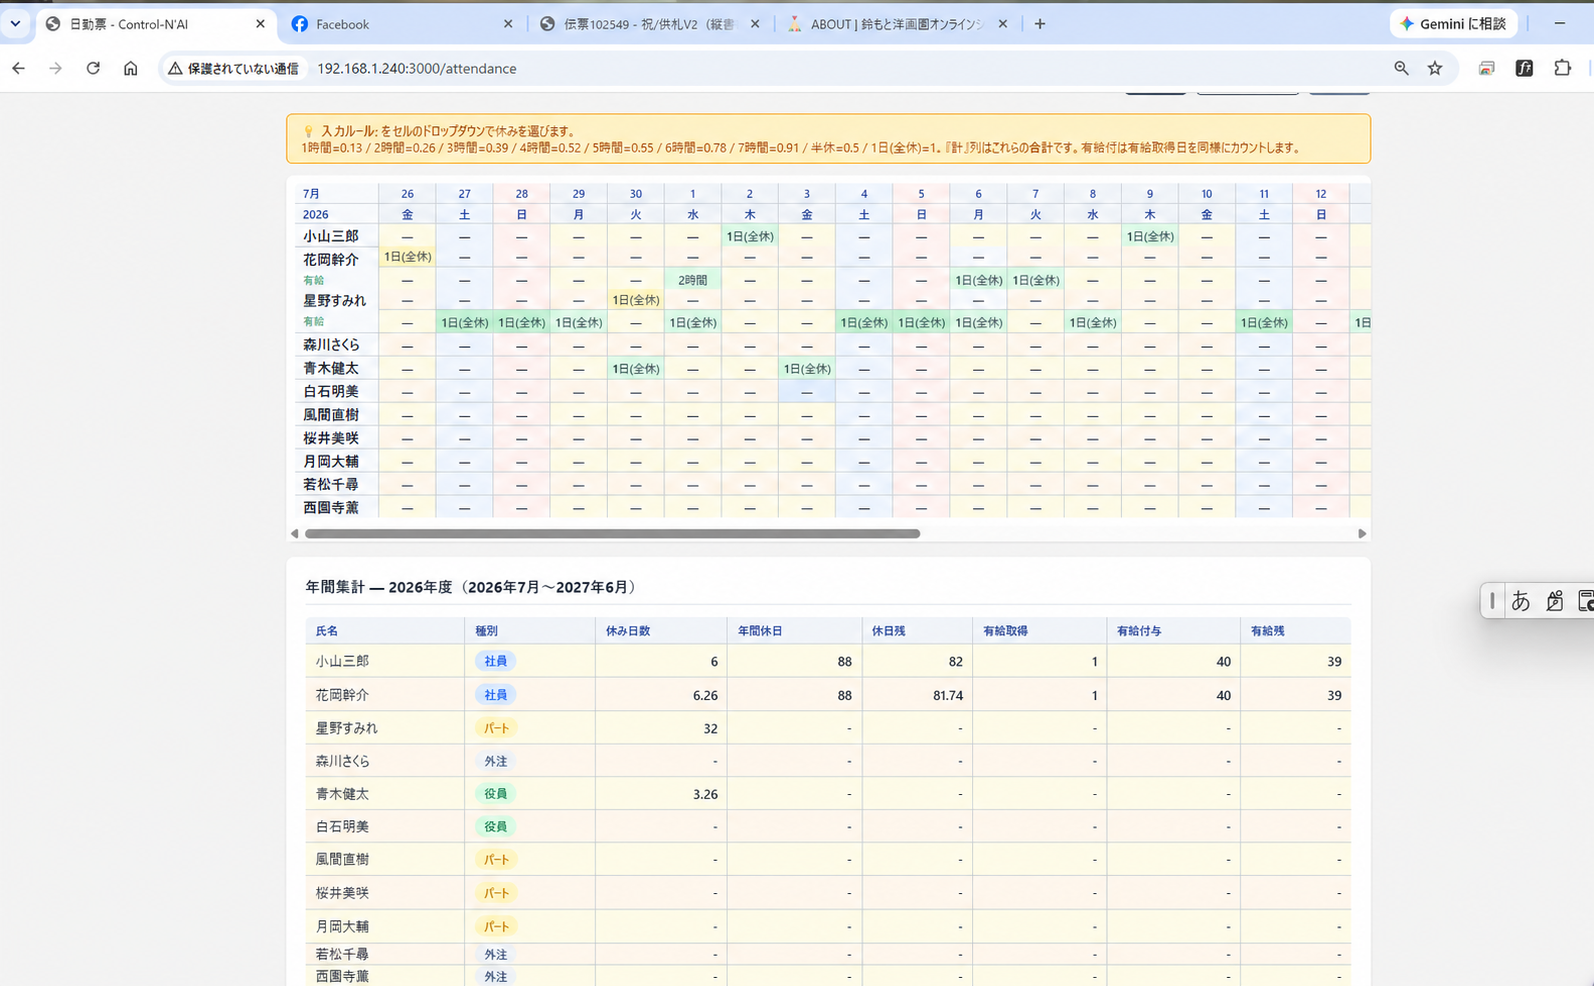Navigate back with the arrow
This screenshot has width=1594, height=986.
(19, 68)
